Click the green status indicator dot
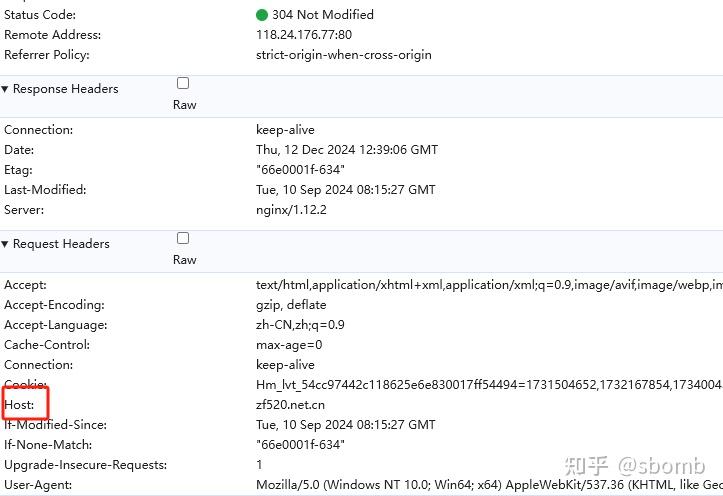The image size is (723, 496). (262, 15)
